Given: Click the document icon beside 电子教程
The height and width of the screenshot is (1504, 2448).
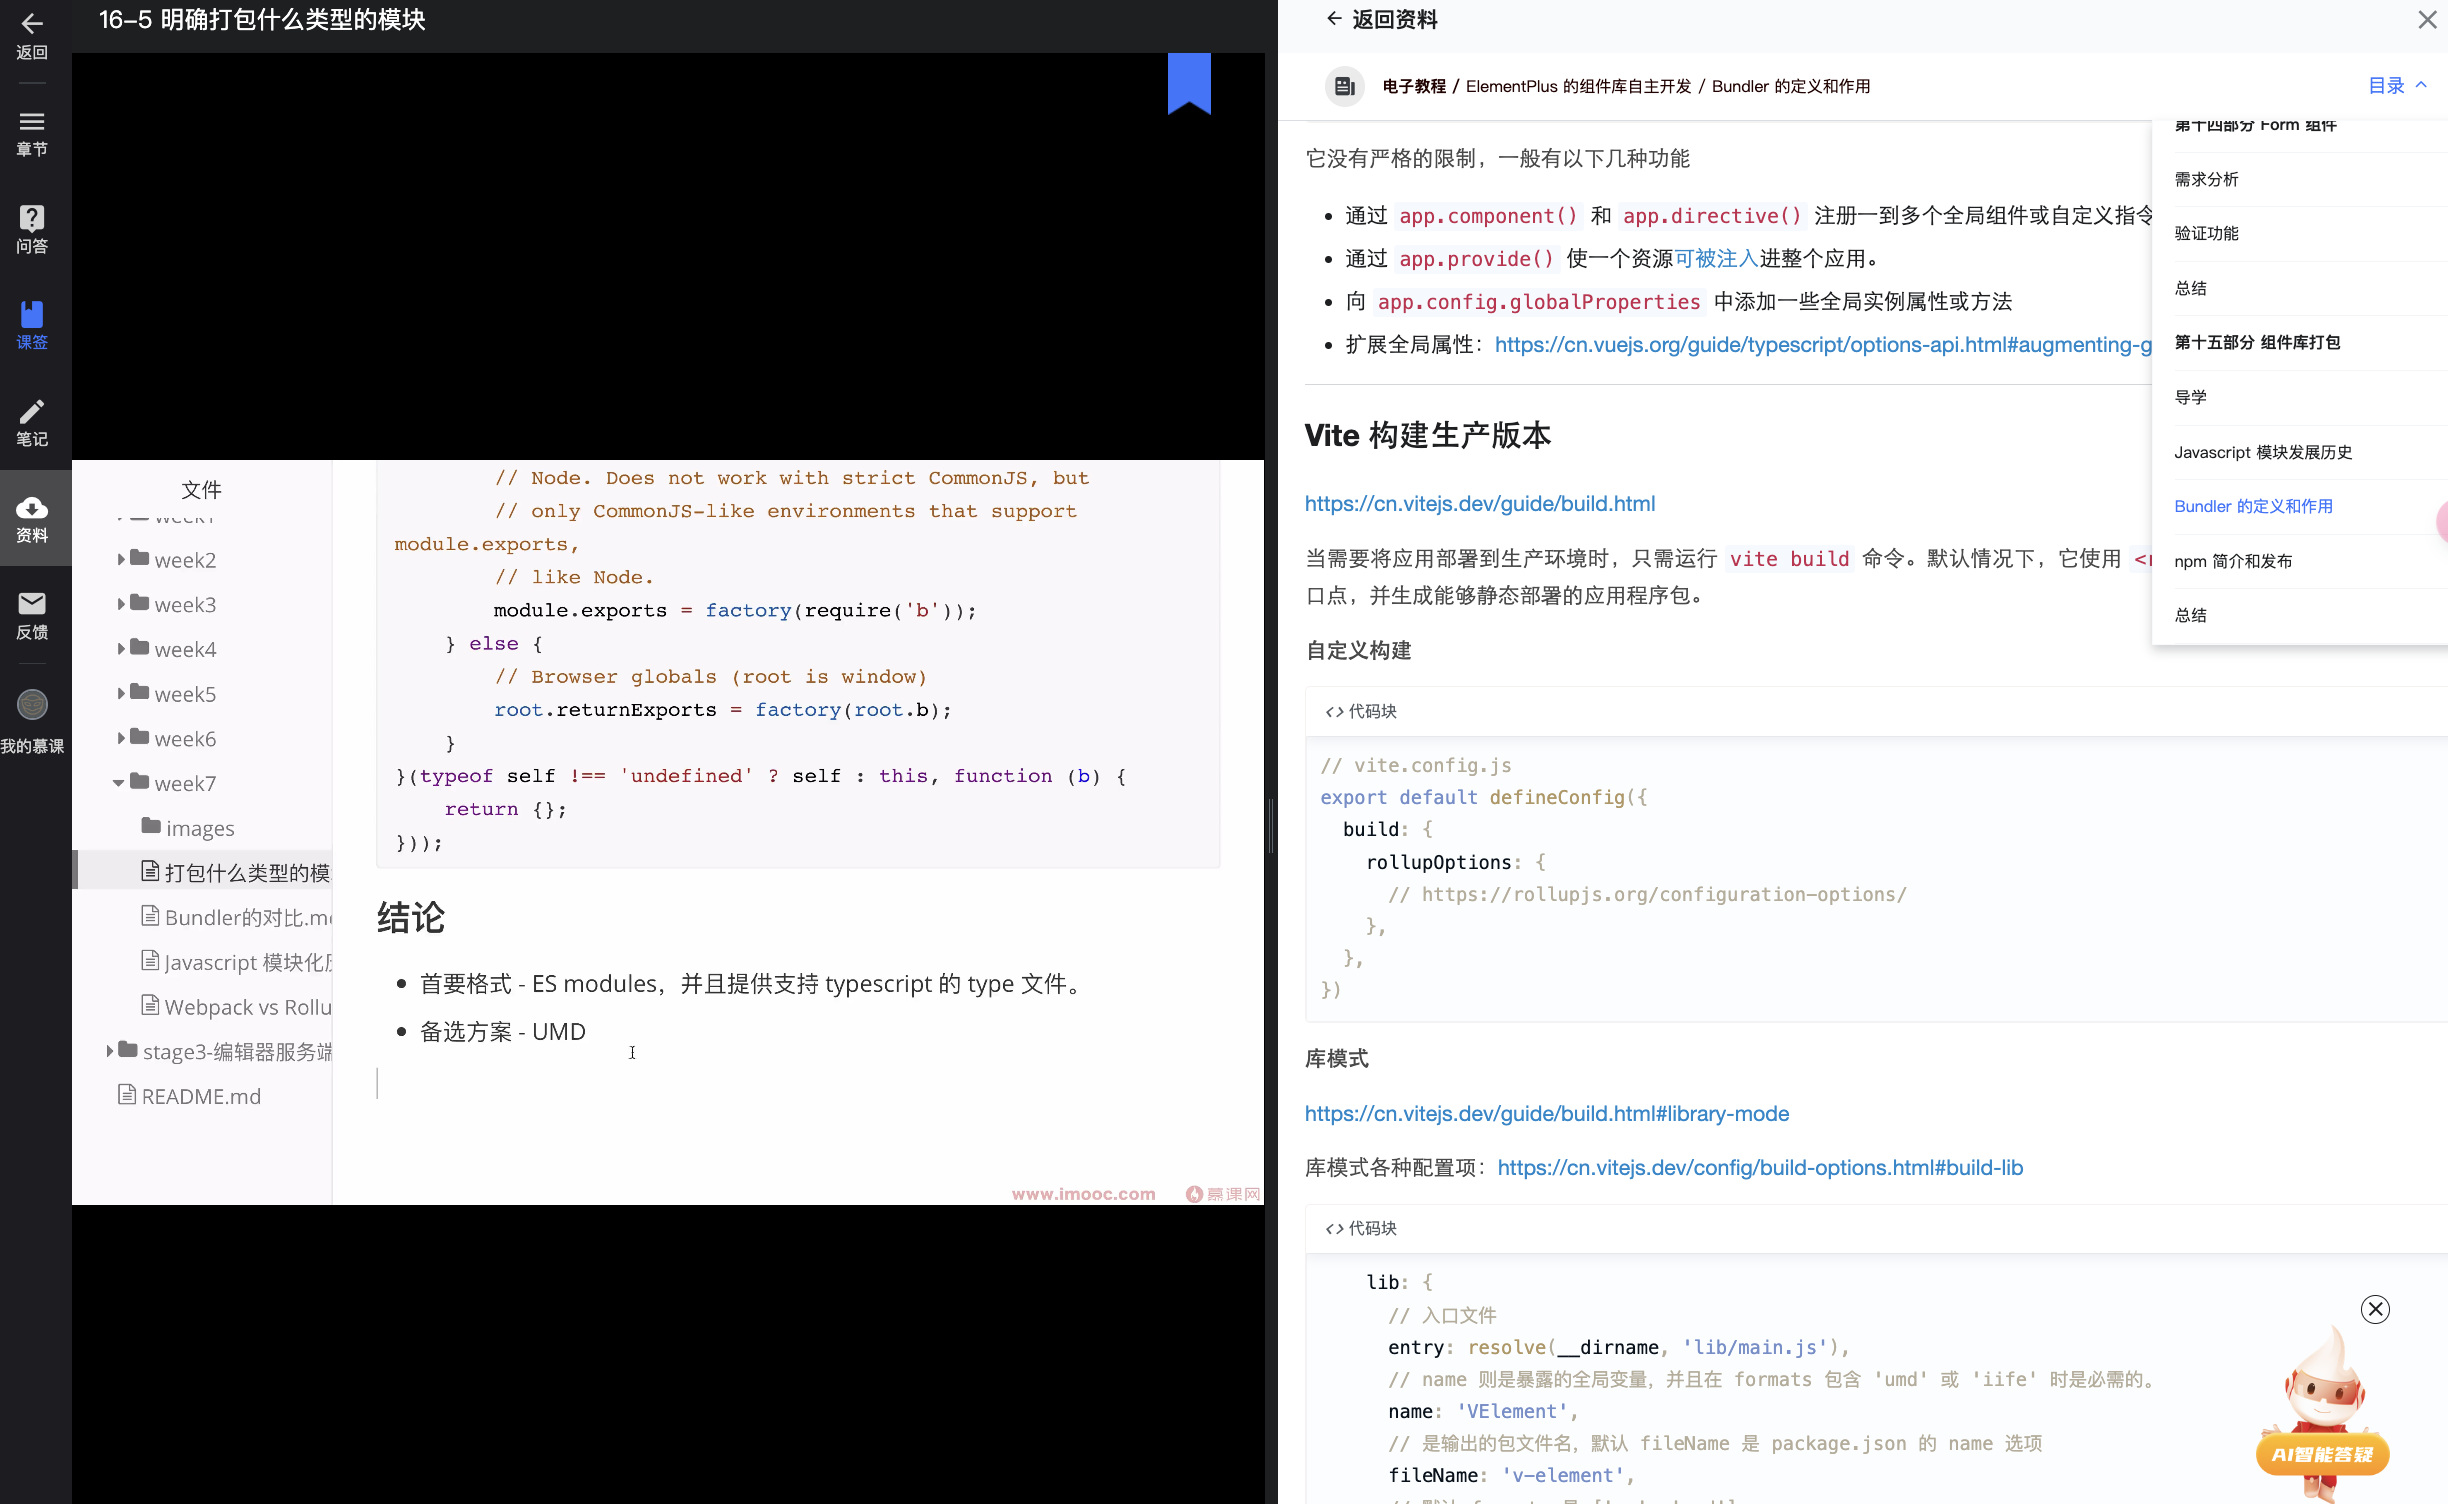Looking at the screenshot, I should [x=1345, y=86].
